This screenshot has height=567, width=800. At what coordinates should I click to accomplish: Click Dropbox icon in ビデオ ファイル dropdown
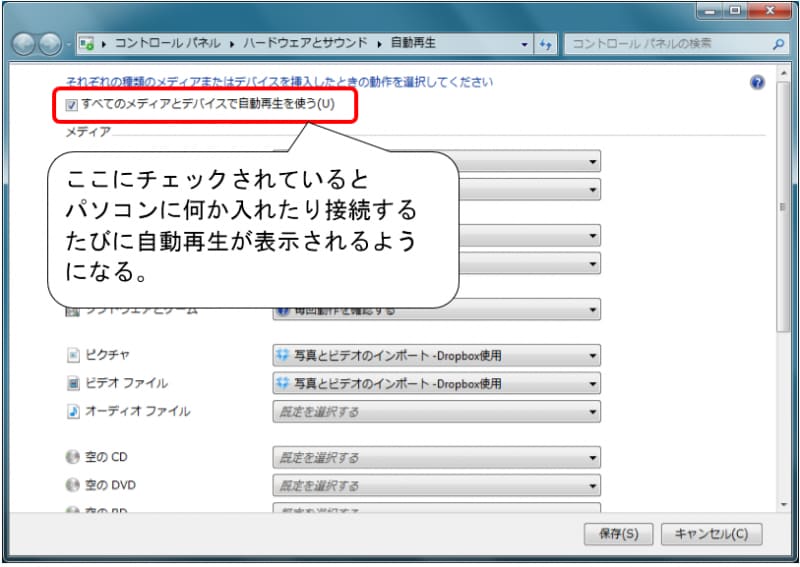tap(283, 383)
